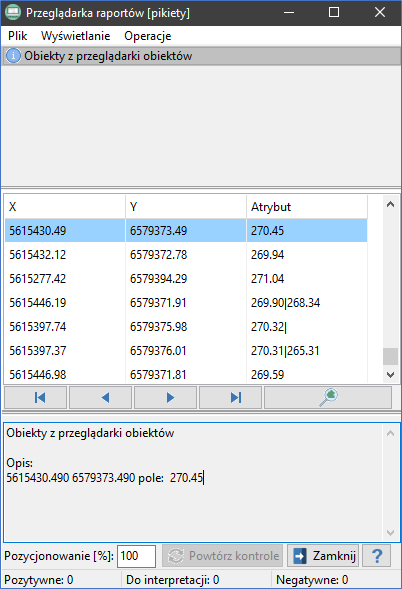Click the Pozycjonowanie percent input field

point(136,556)
